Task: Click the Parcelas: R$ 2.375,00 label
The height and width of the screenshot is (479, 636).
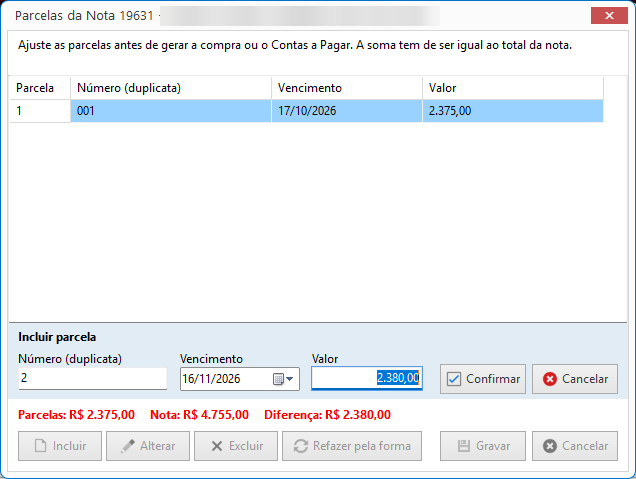Action: tap(76, 415)
